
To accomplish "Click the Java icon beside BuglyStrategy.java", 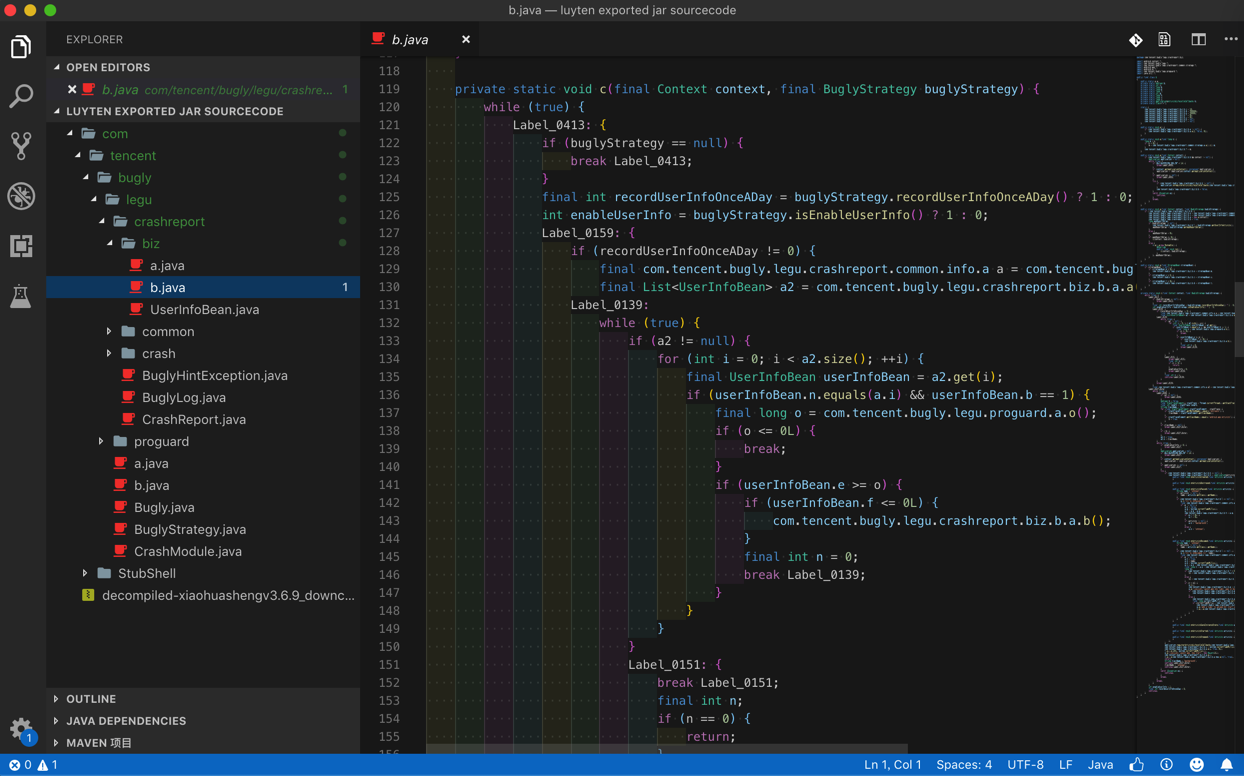I will coord(120,530).
